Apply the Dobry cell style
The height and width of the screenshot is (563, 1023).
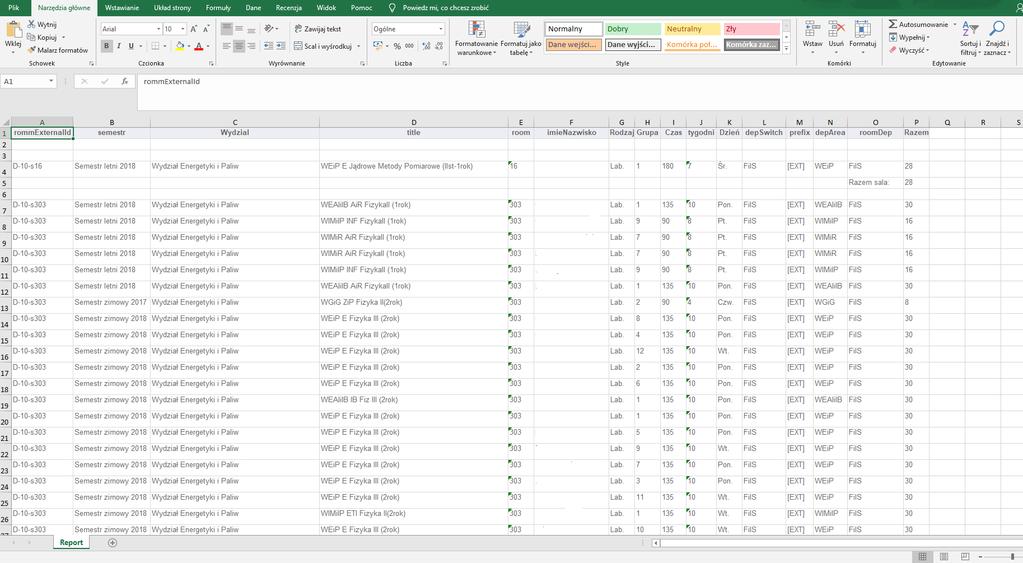click(633, 29)
